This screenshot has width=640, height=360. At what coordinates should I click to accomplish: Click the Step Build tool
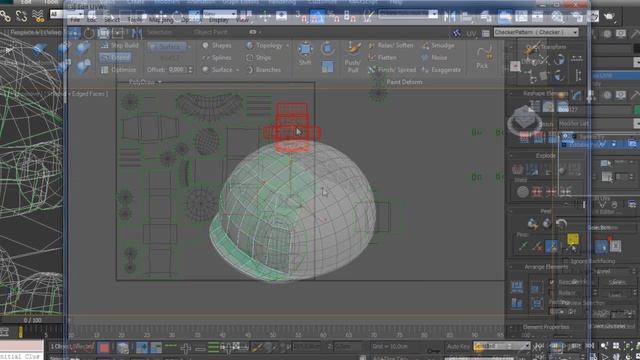(120, 45)
